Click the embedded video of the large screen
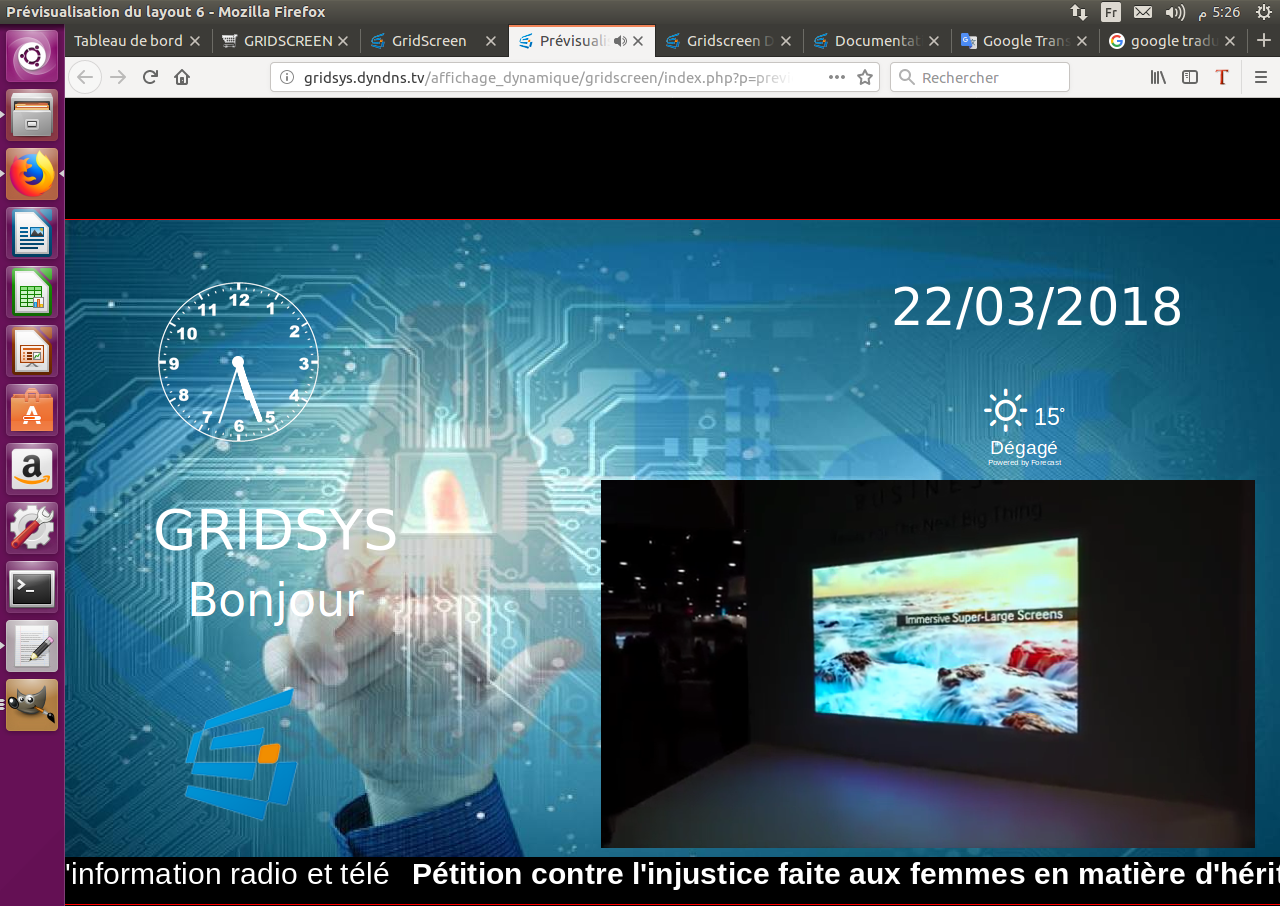Screen dimensions: 1280x906 tap(927, 663)
